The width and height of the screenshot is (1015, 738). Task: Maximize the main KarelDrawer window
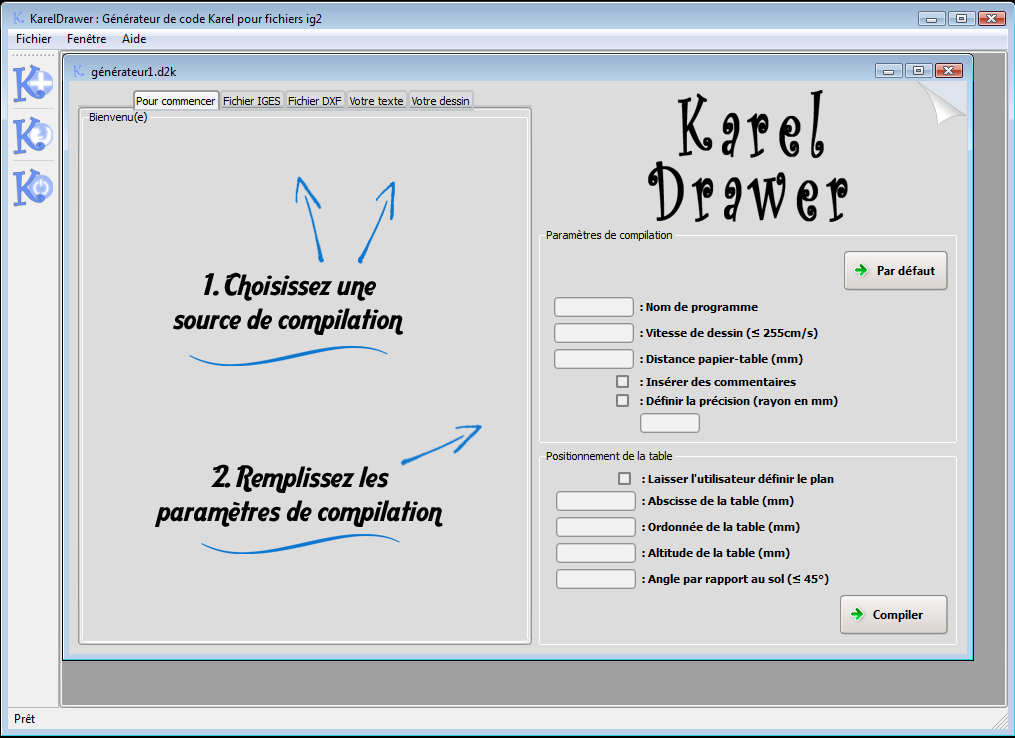tap(961, 19)
